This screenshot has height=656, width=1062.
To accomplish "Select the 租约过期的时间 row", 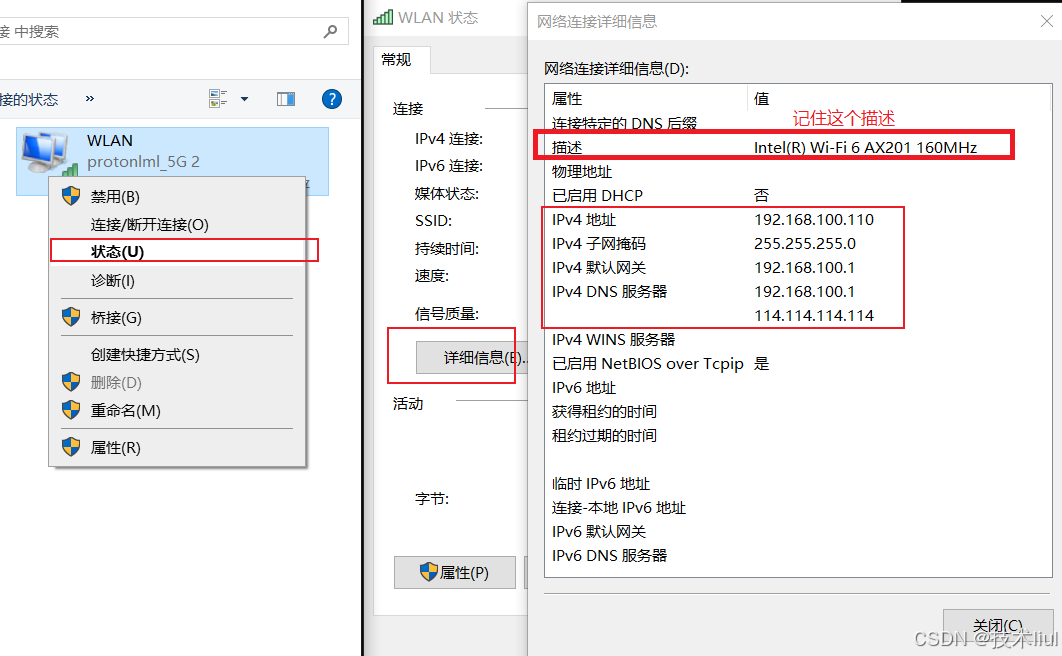I will click(x=797, y=435).
